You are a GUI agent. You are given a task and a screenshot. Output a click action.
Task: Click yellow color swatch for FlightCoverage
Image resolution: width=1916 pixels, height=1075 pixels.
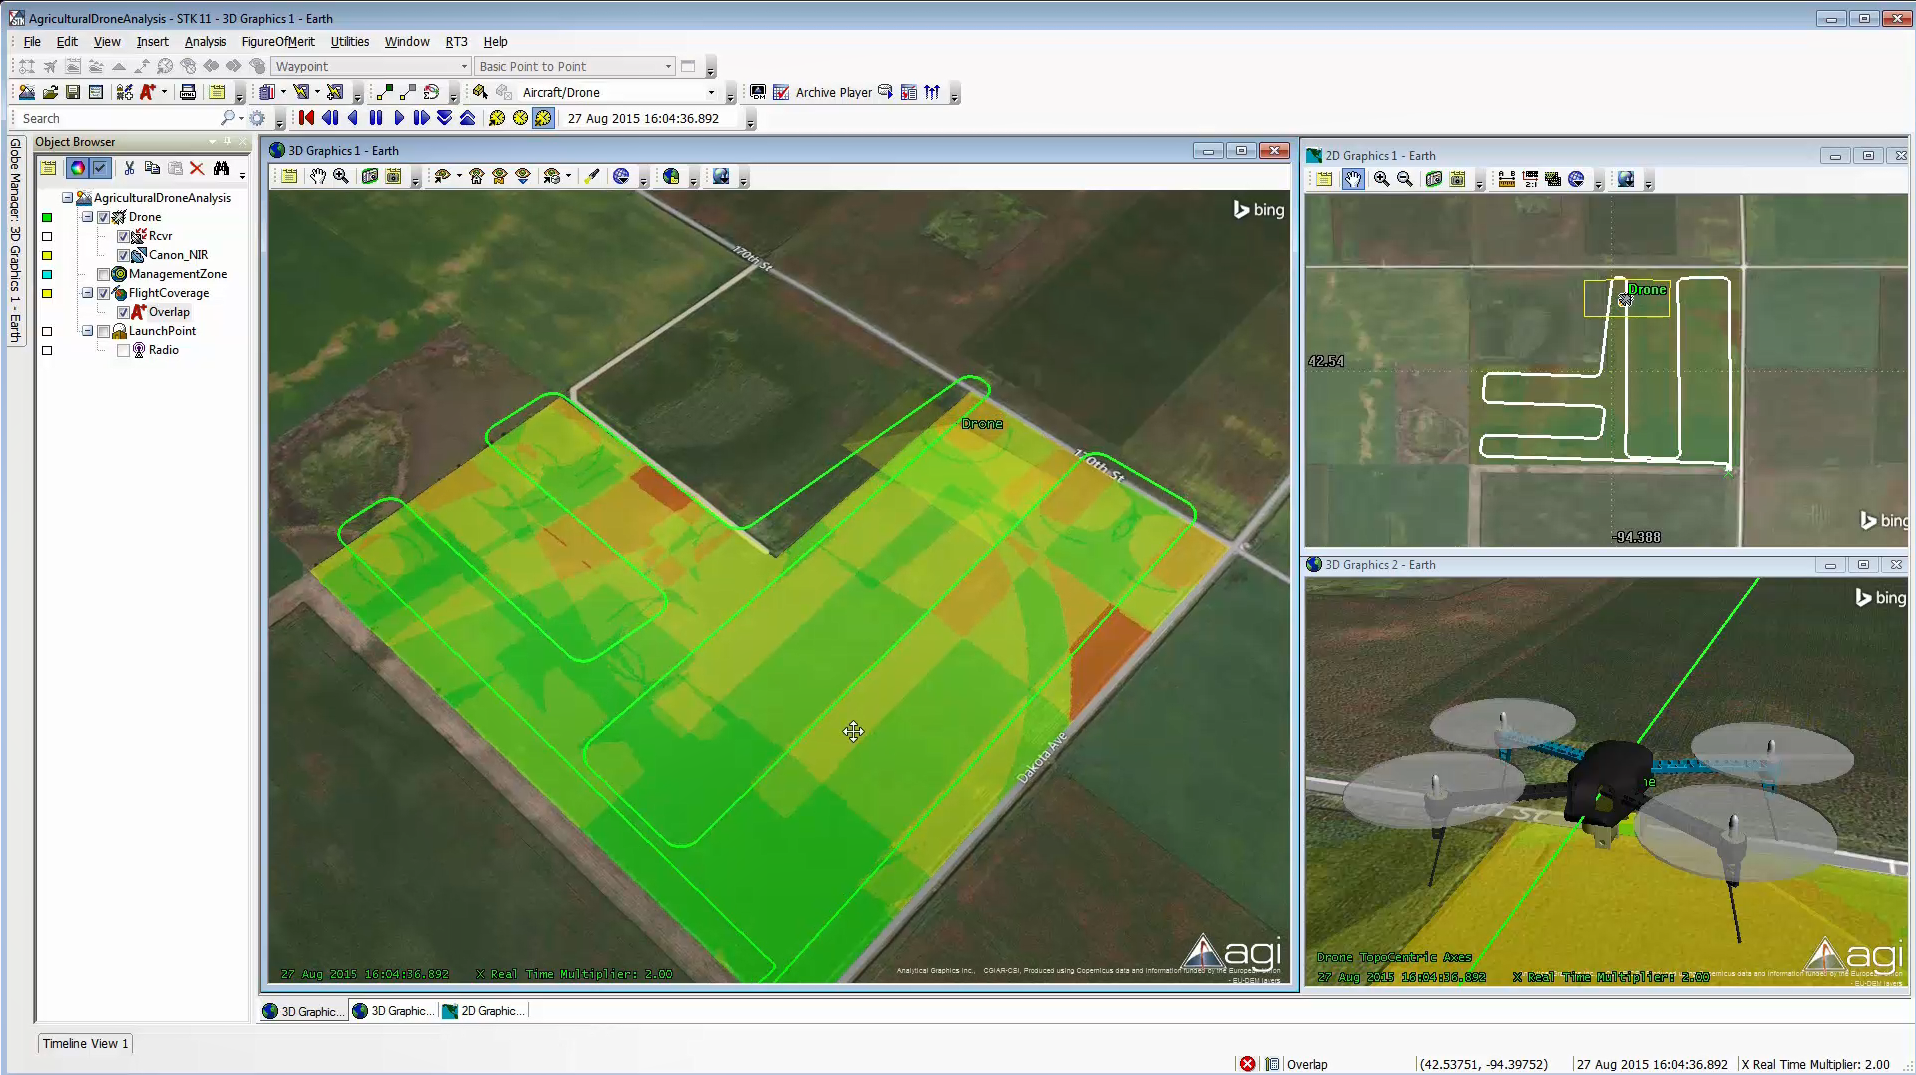point(47,293)
